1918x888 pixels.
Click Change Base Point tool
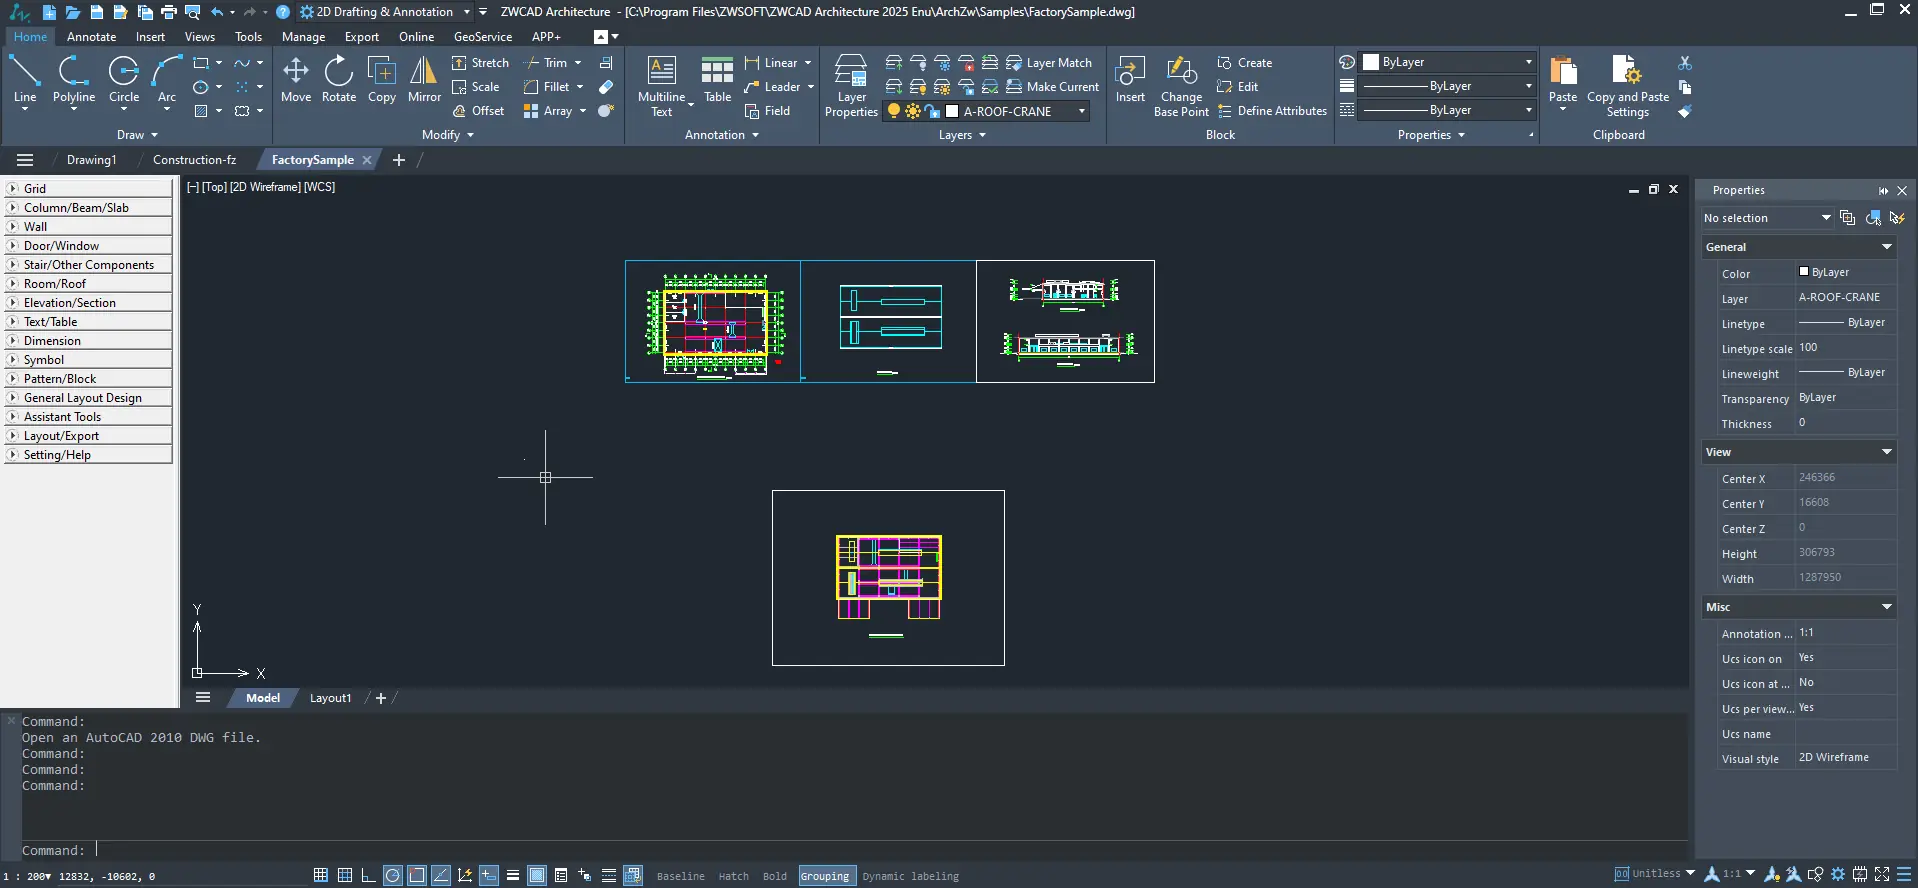[x=1181, y=86]
